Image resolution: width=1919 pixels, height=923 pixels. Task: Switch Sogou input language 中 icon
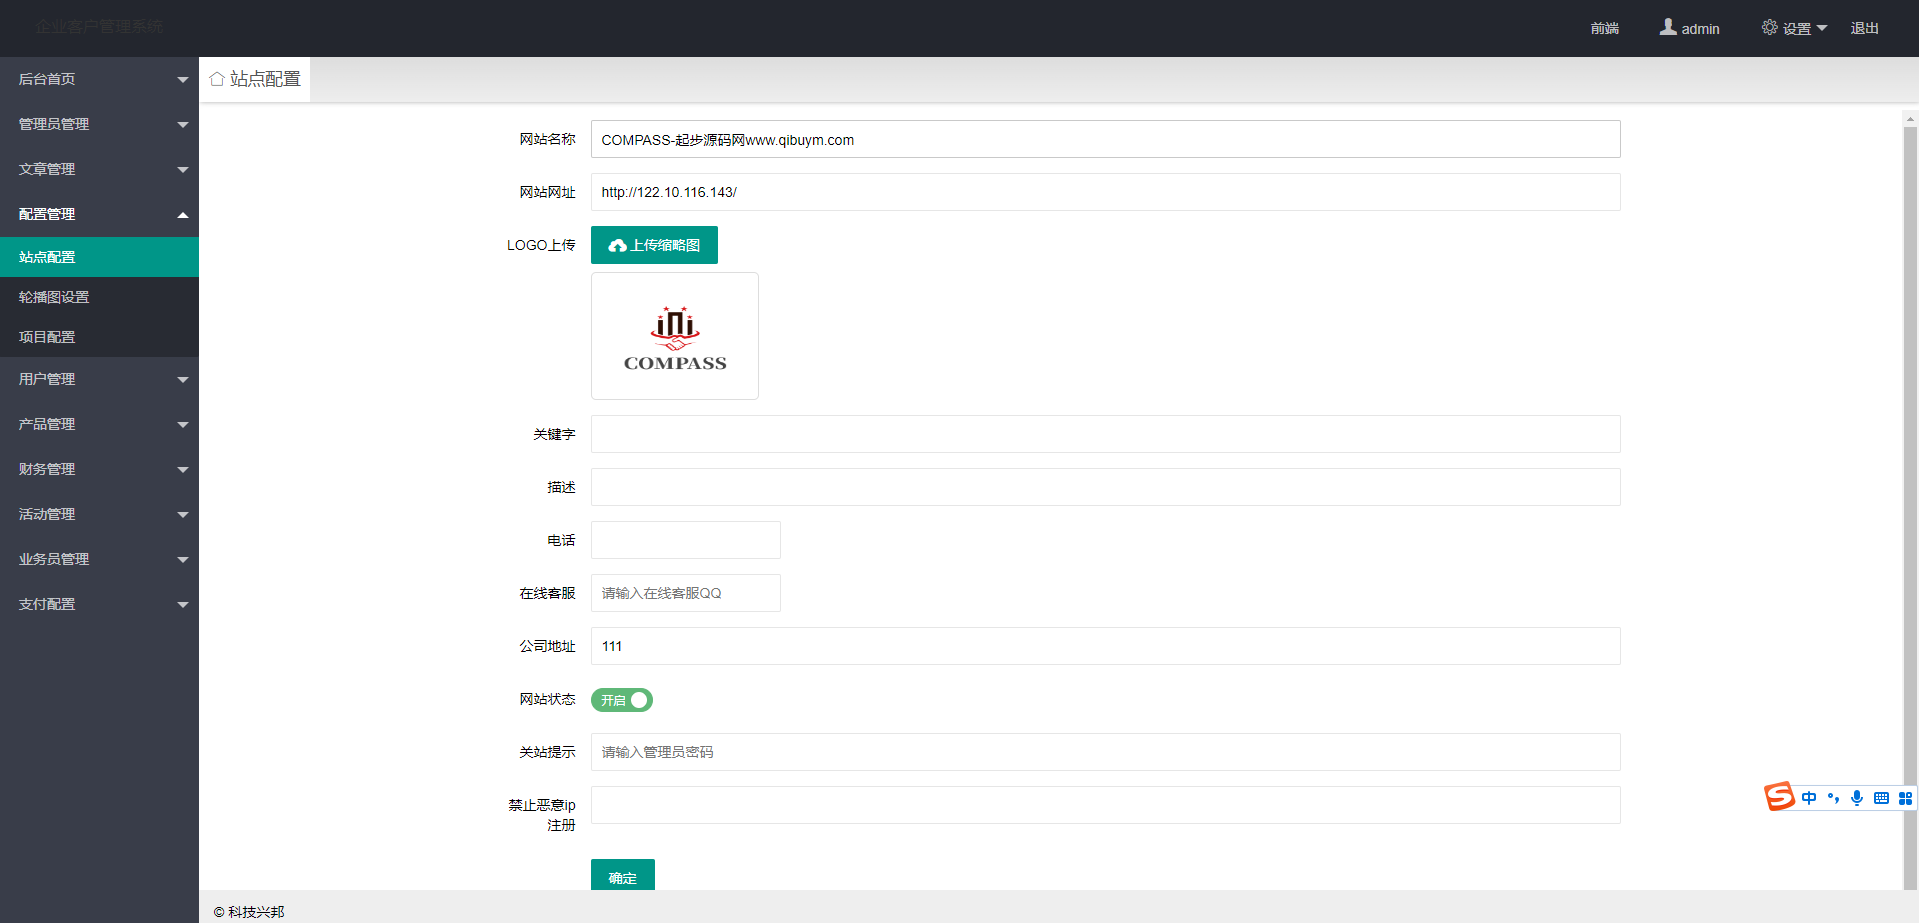point(1809,798)
